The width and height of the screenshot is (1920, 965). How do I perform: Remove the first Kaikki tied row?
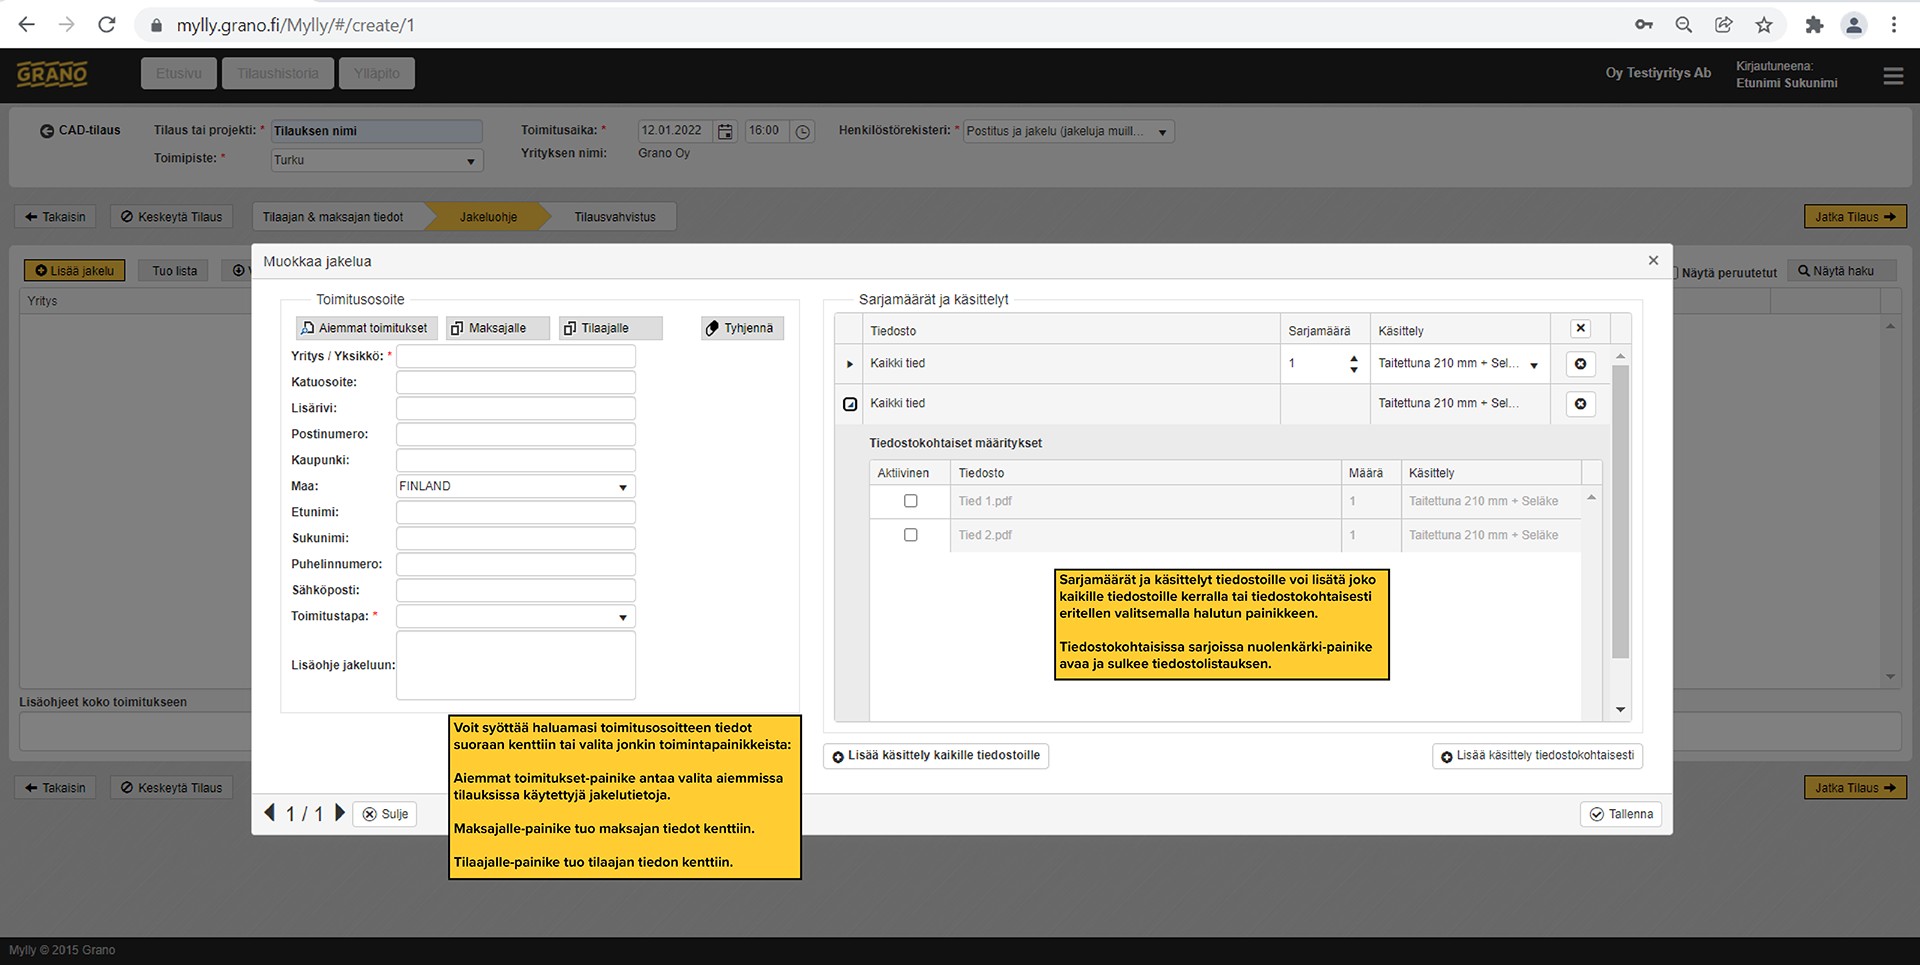point(1580,364)
